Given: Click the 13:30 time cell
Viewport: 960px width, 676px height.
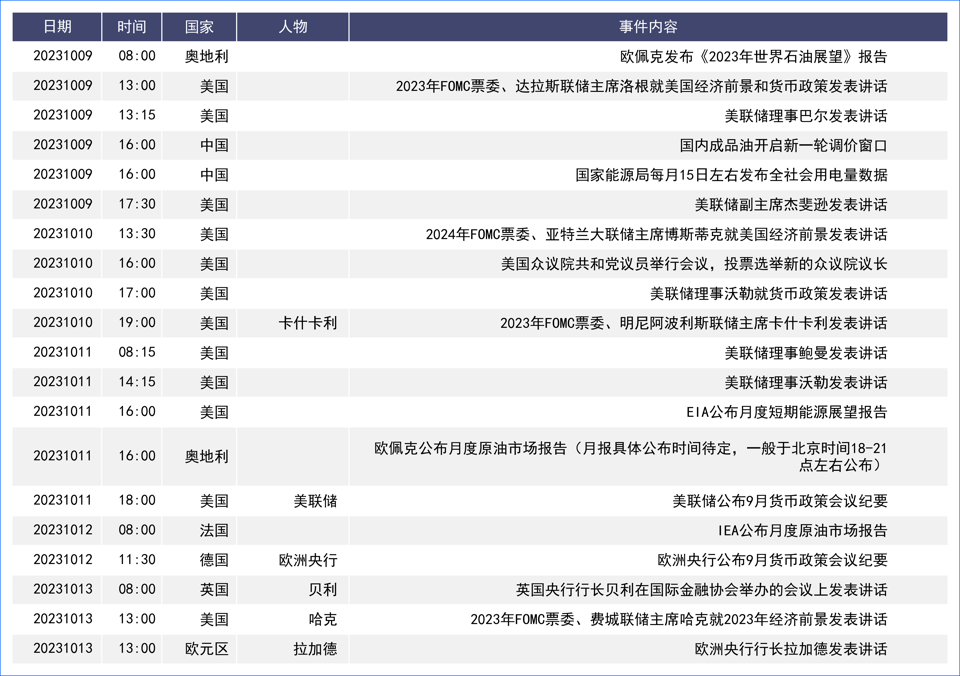Looking at the screenshot, I should tap(137, 234).
